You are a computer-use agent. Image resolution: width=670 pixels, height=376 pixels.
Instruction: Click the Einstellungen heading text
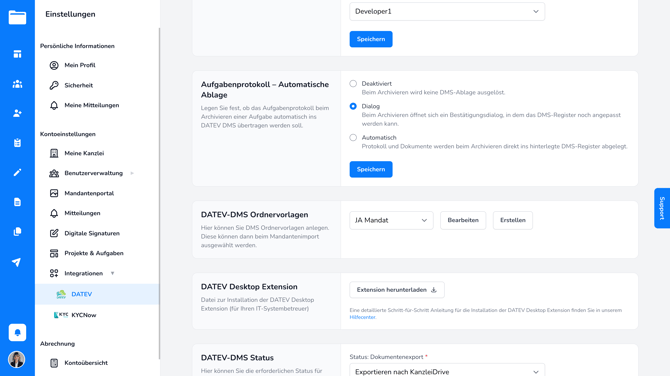coord(70,14)
